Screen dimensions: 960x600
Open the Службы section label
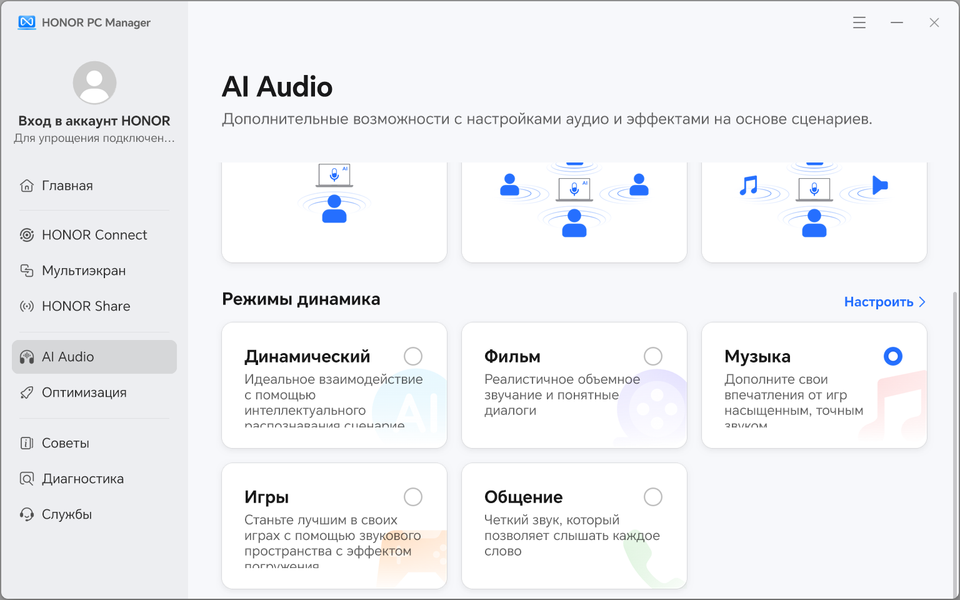(x=67, y=514)
